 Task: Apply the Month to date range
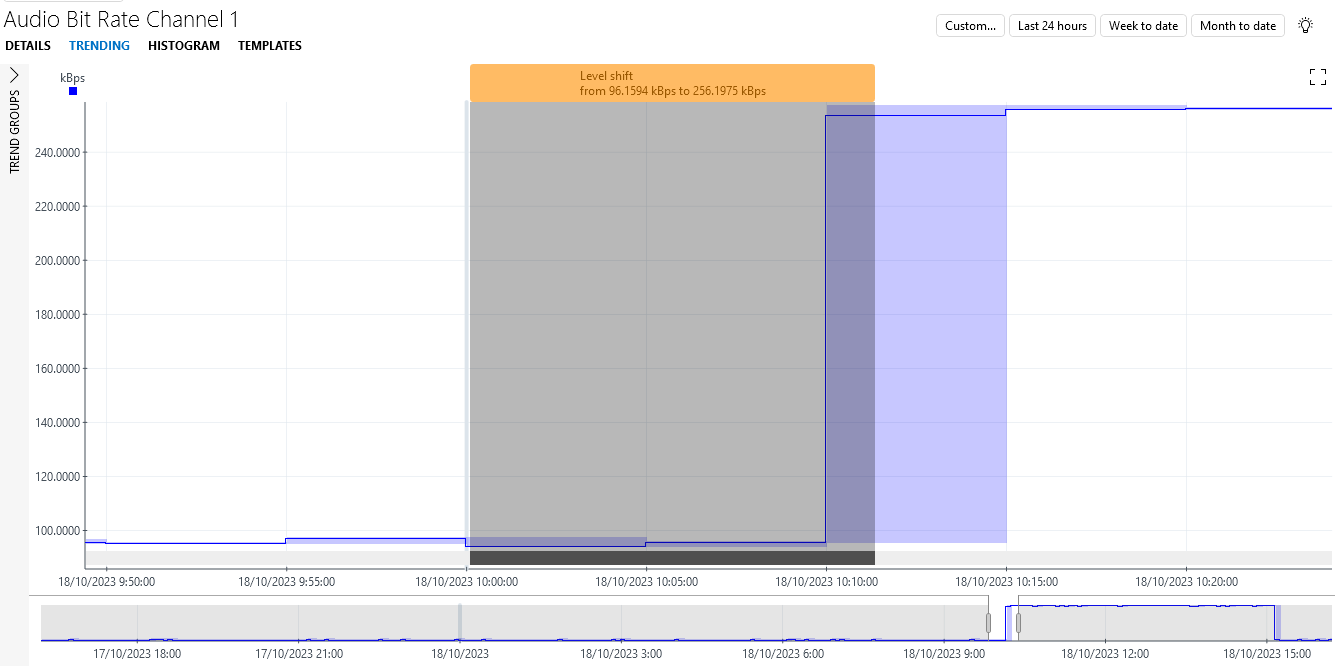point(1237,25)
